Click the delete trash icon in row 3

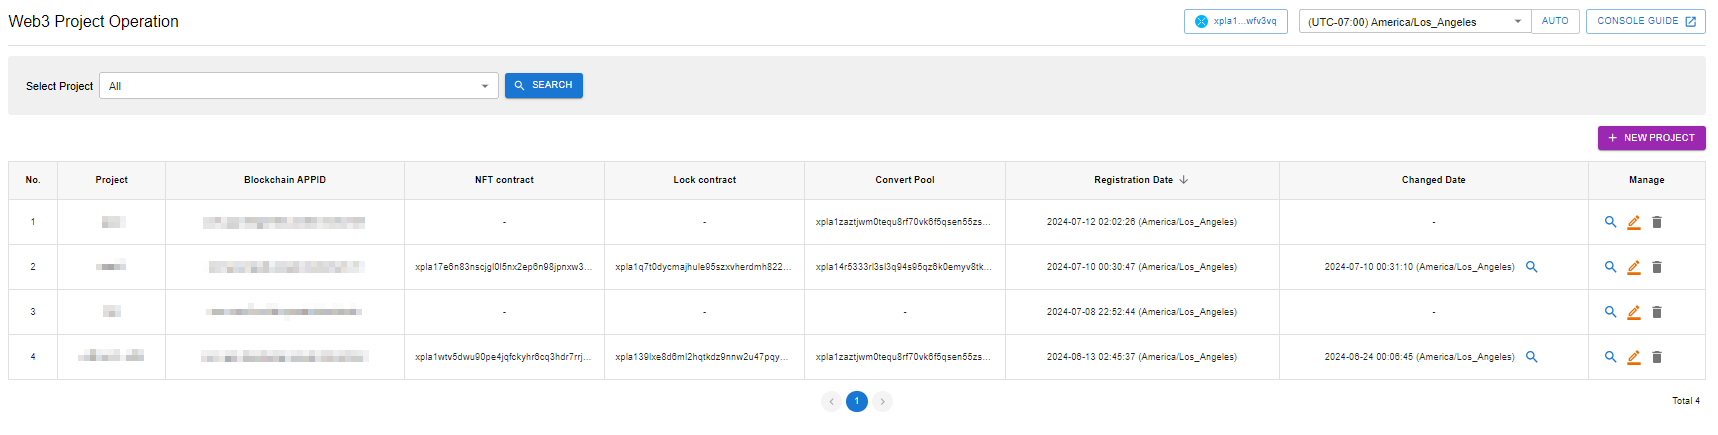(x=1656, y=312)
